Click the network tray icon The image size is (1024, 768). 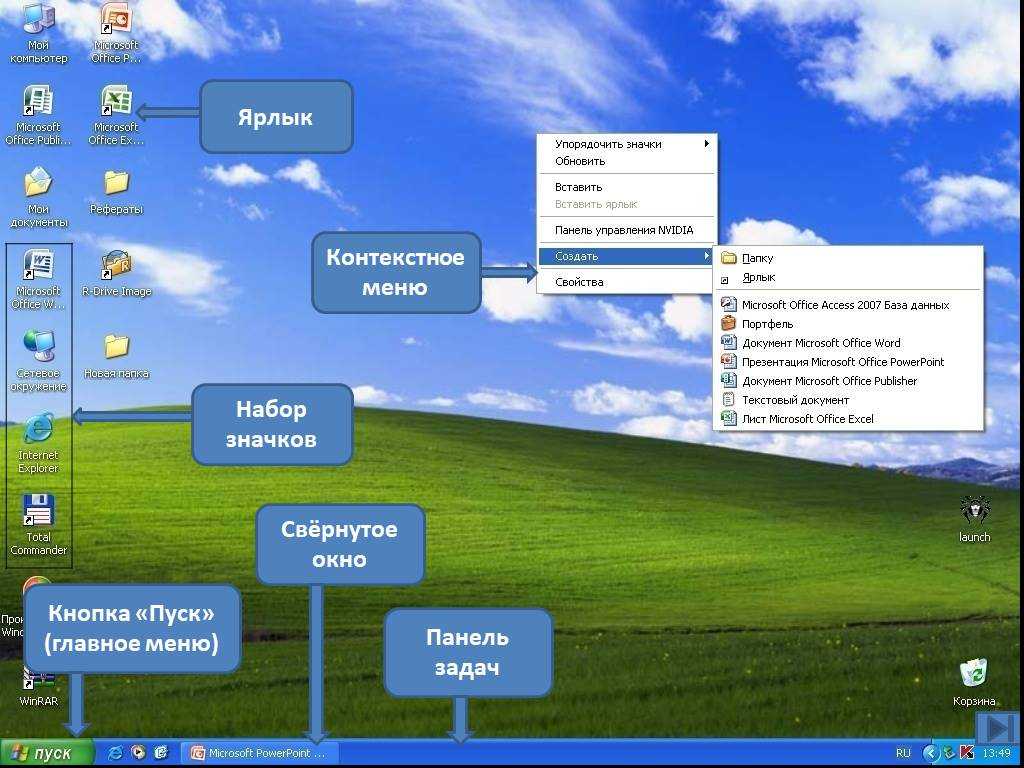[x=950, y=753]
